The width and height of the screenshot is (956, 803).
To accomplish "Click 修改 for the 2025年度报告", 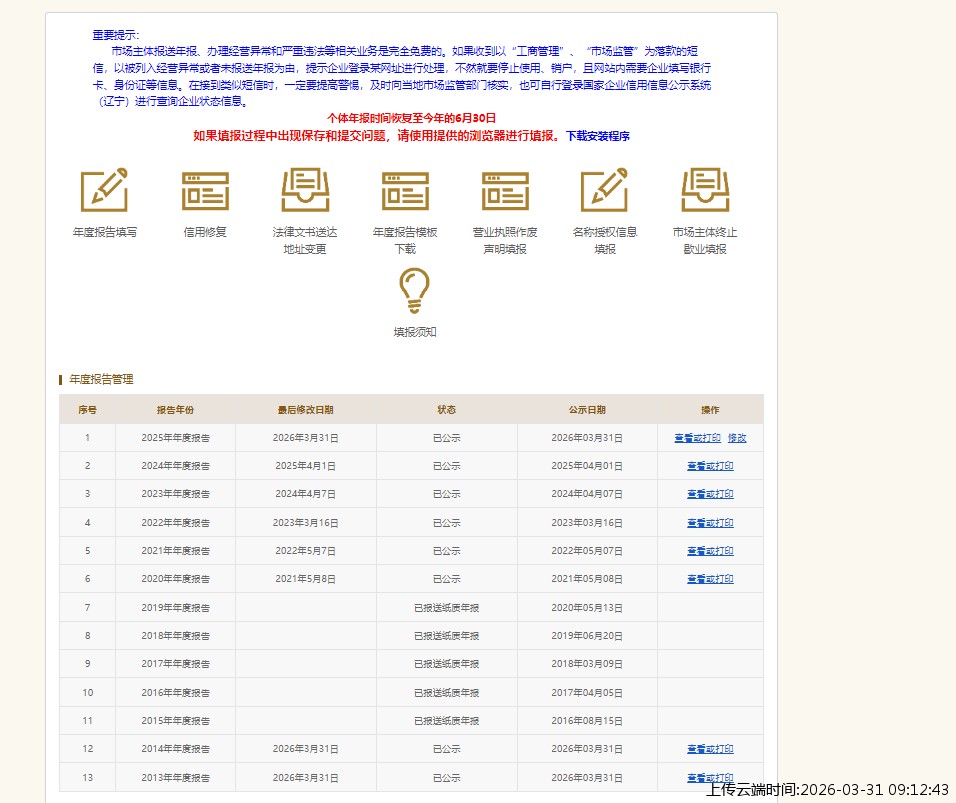I will point(737,438).
